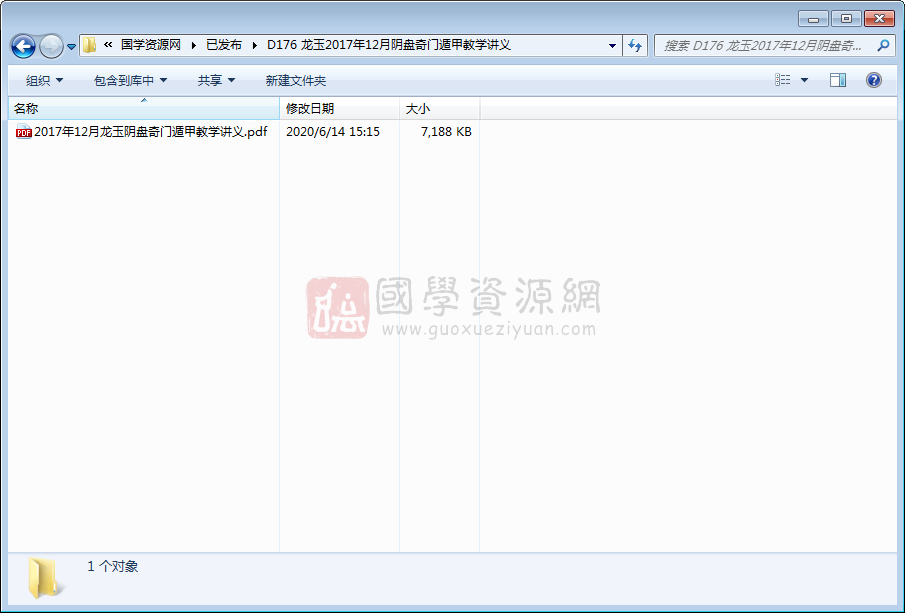The width and height of the screenshot is (905, 613).
Task: Open the 组织 menu
Action: [44, 80]
